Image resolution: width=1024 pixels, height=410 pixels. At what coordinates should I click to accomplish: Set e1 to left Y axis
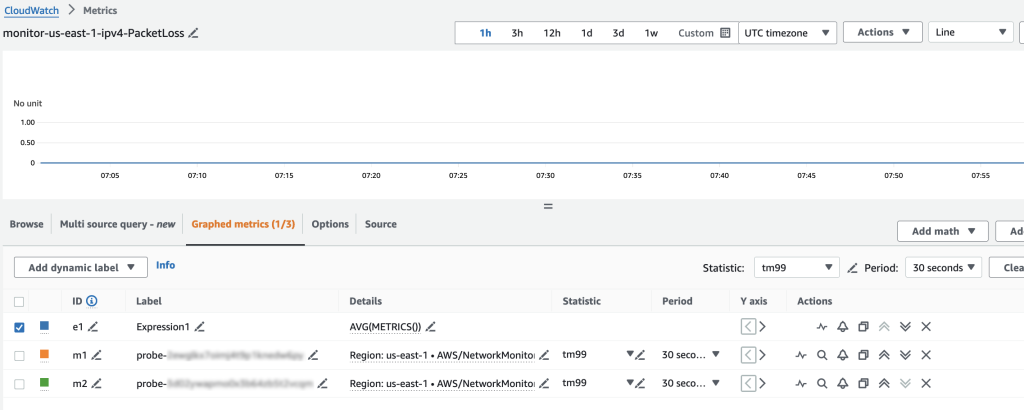coord(748,326)
